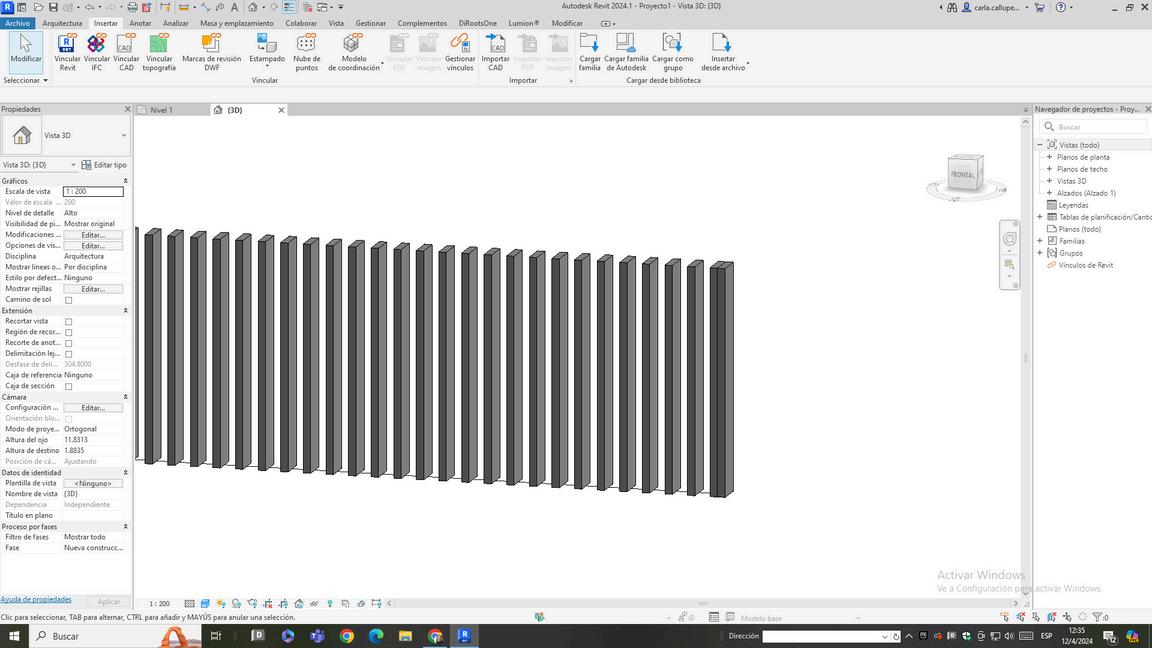
Task: Click Editar for Modificaciones de visibilidad
Action: pos(93,235)
